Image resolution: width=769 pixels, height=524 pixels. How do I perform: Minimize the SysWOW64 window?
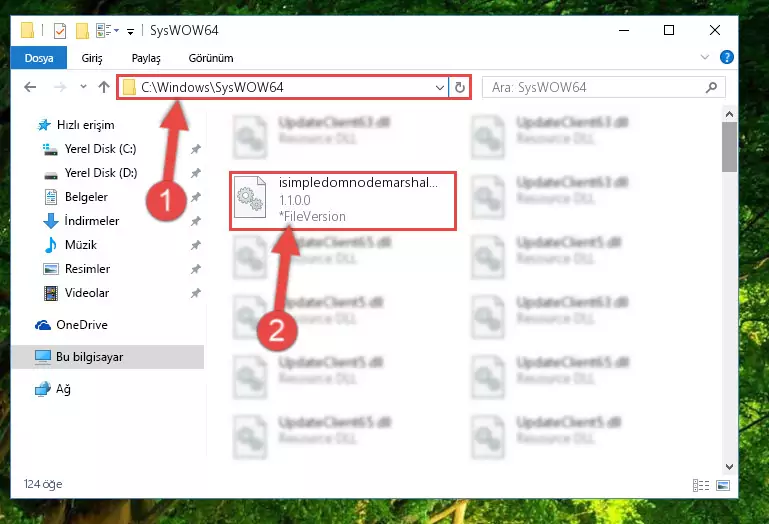(624, 30)
